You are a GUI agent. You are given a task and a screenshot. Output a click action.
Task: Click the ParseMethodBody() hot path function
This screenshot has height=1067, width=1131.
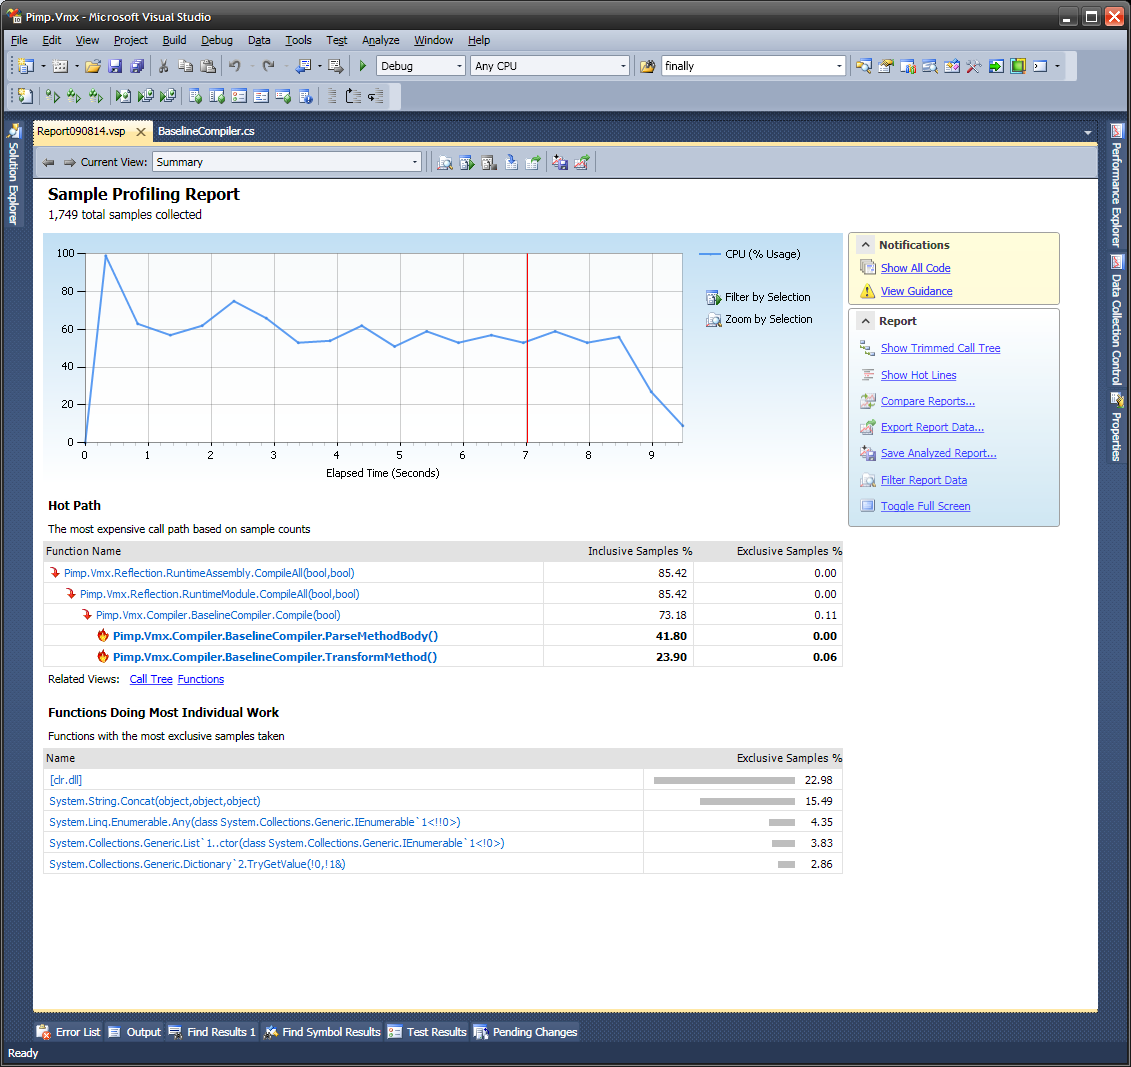(276, 636)
